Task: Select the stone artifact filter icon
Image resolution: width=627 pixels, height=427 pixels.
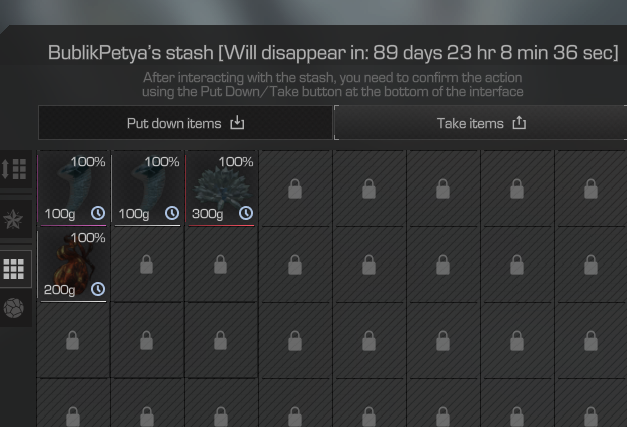Action: tap(14, 308)
